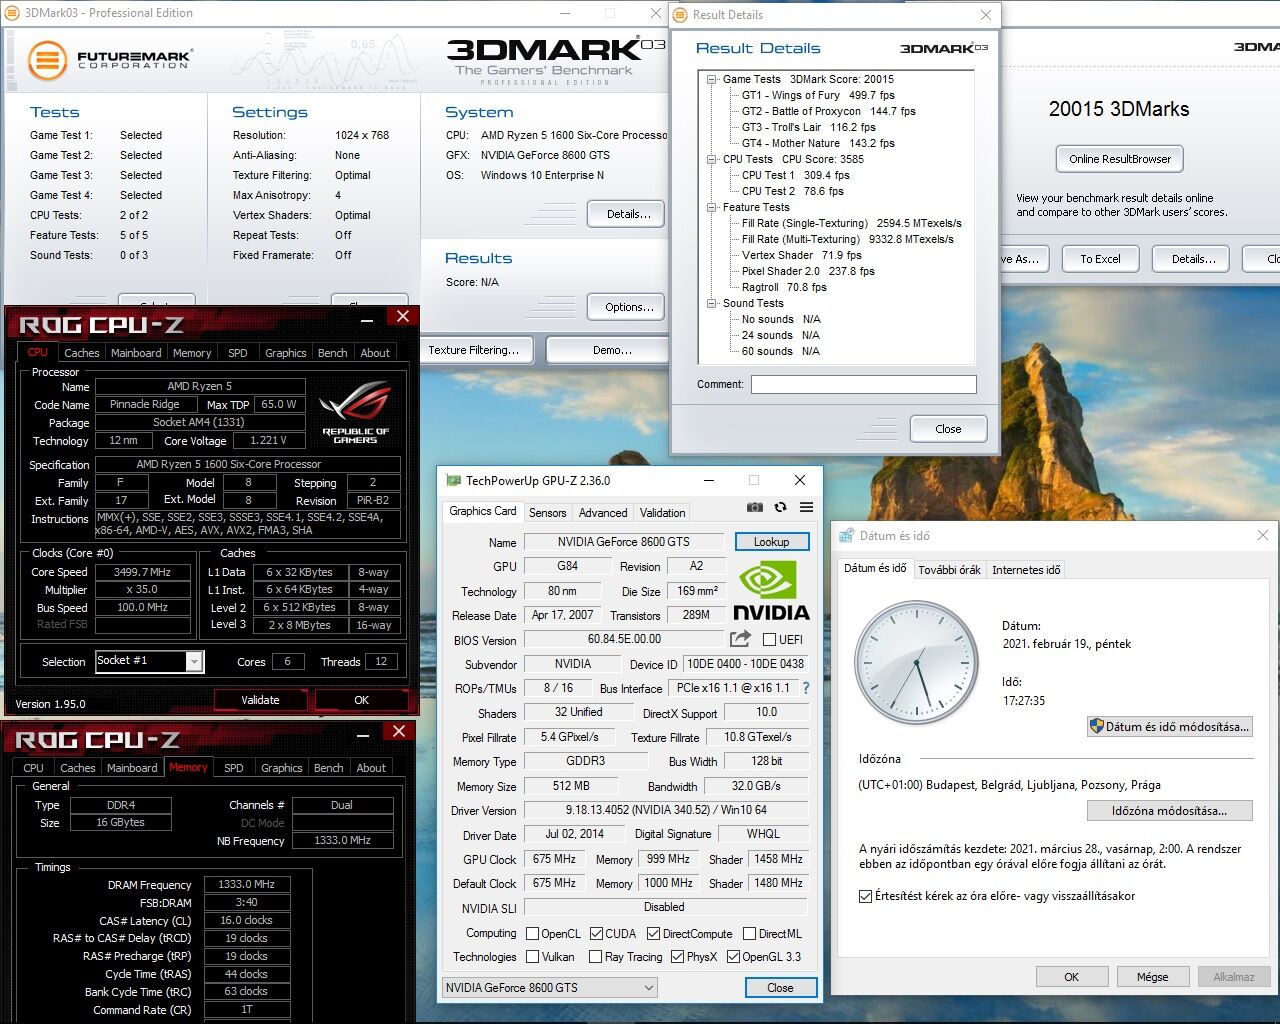Collapse the Game Tests tree node
The image size is (1280, 1024).
click(x=712, y=79)
